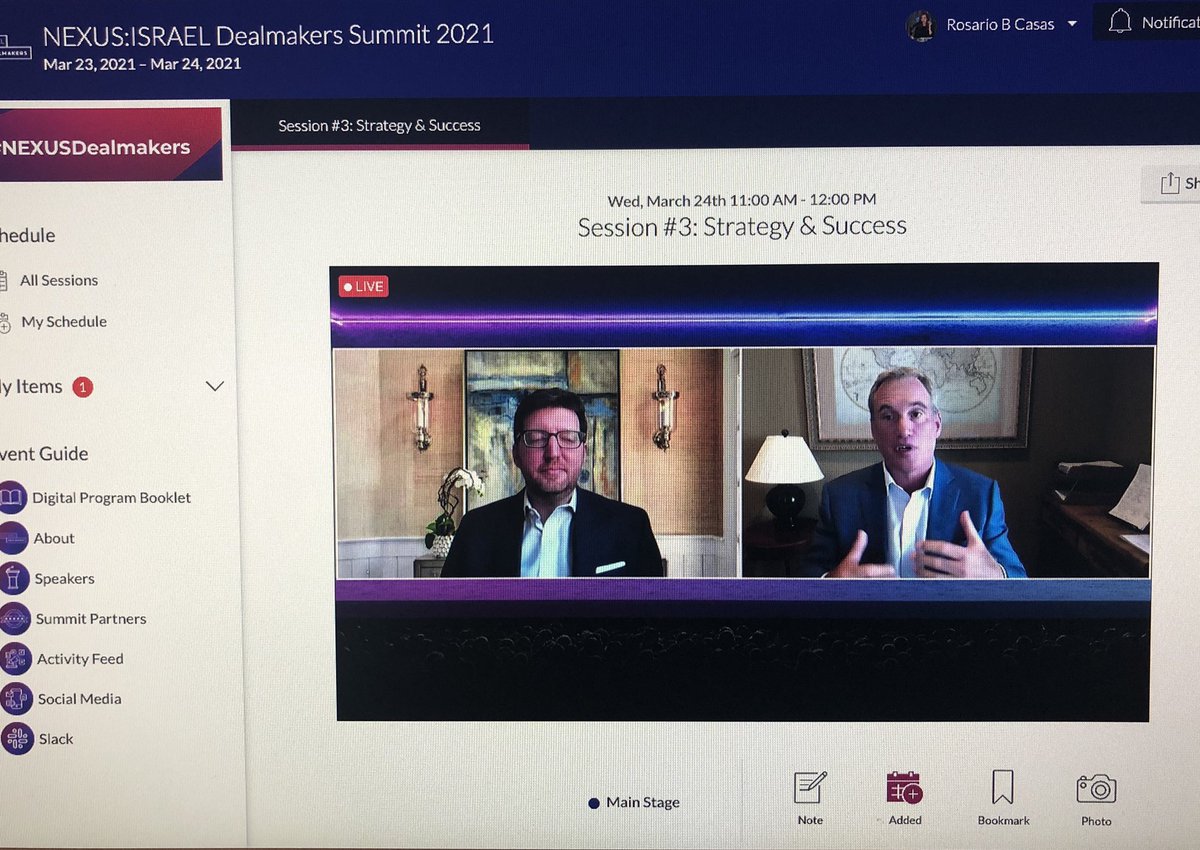This screenshot has height=850, width=1200.
Task: Click the Photo camera icon
Action: (1096, 789)
